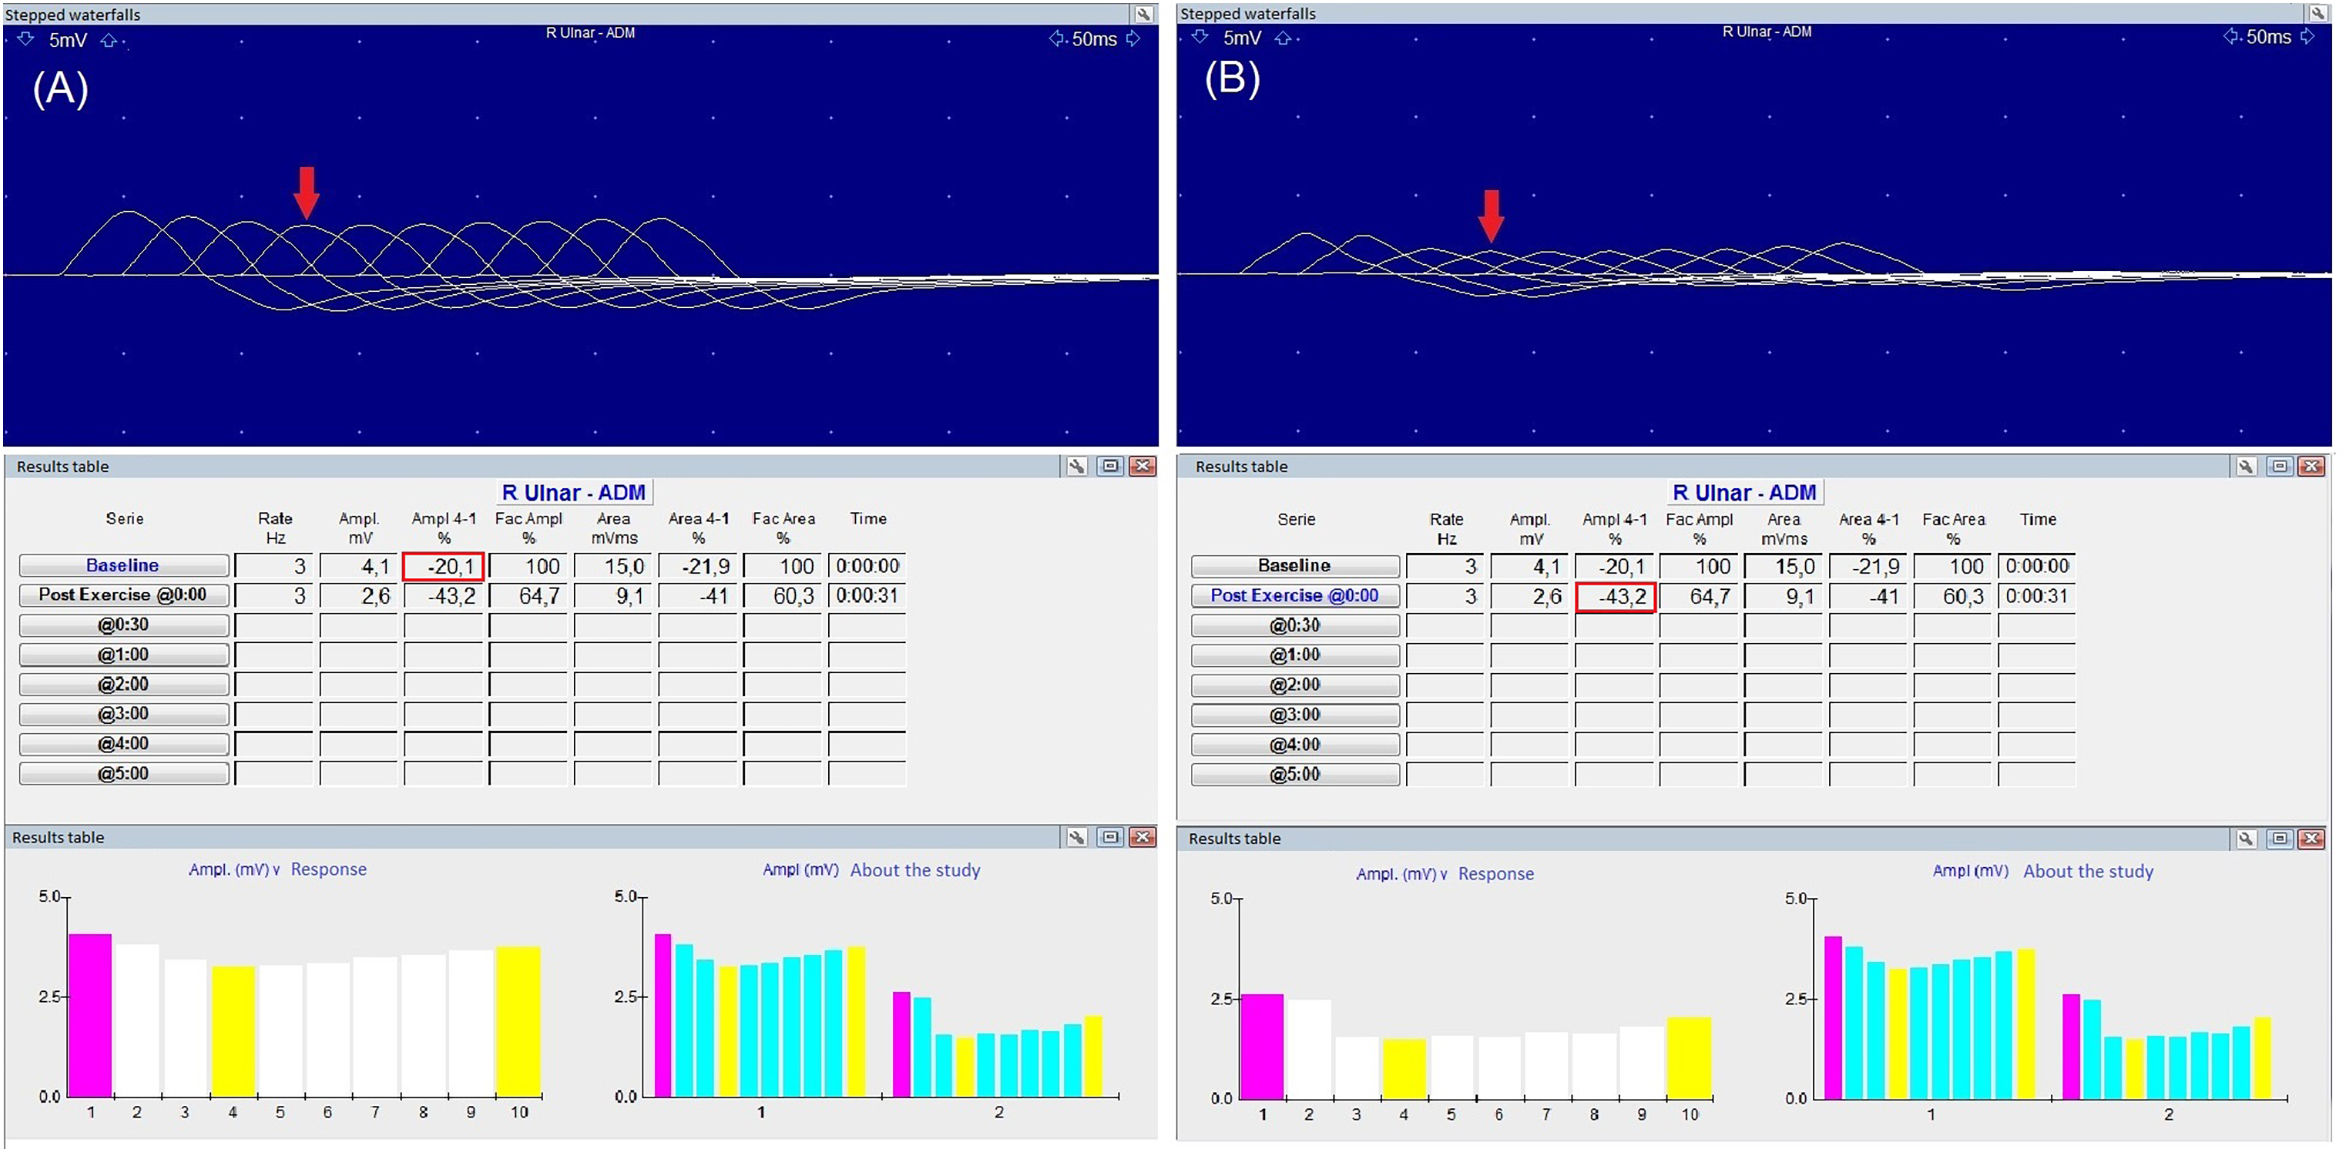Open wrench settings on panel (B) waterfall header

click(2317, 13)
